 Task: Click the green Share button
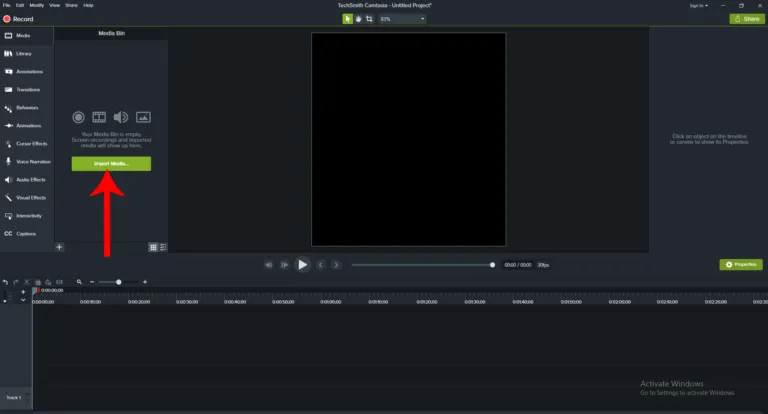point(746,18)
